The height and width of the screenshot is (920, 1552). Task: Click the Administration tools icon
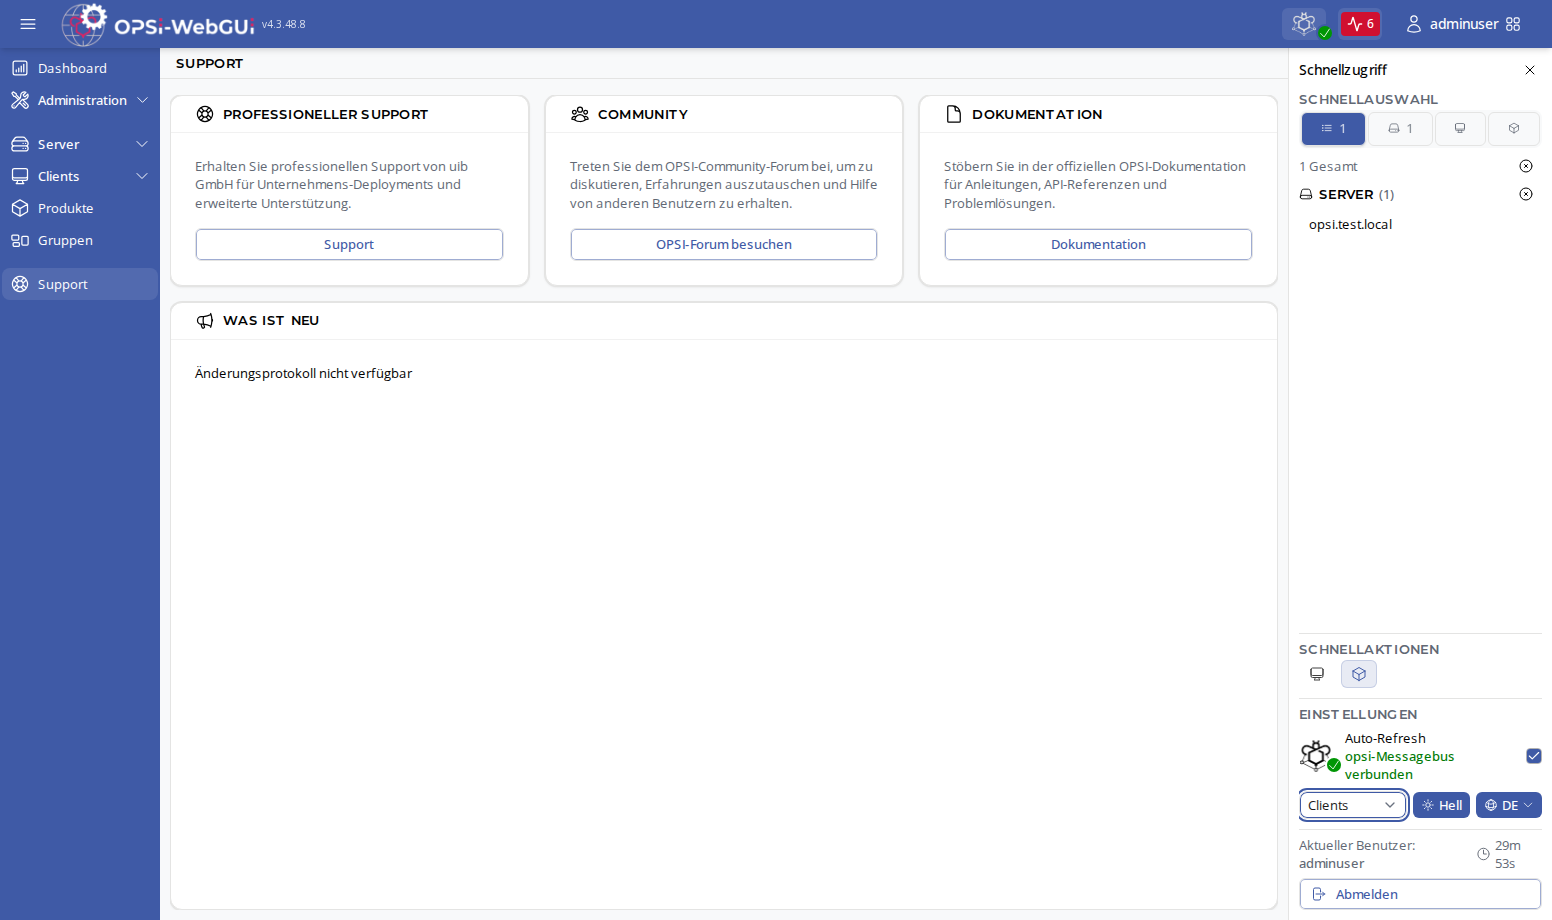(20, 100)
